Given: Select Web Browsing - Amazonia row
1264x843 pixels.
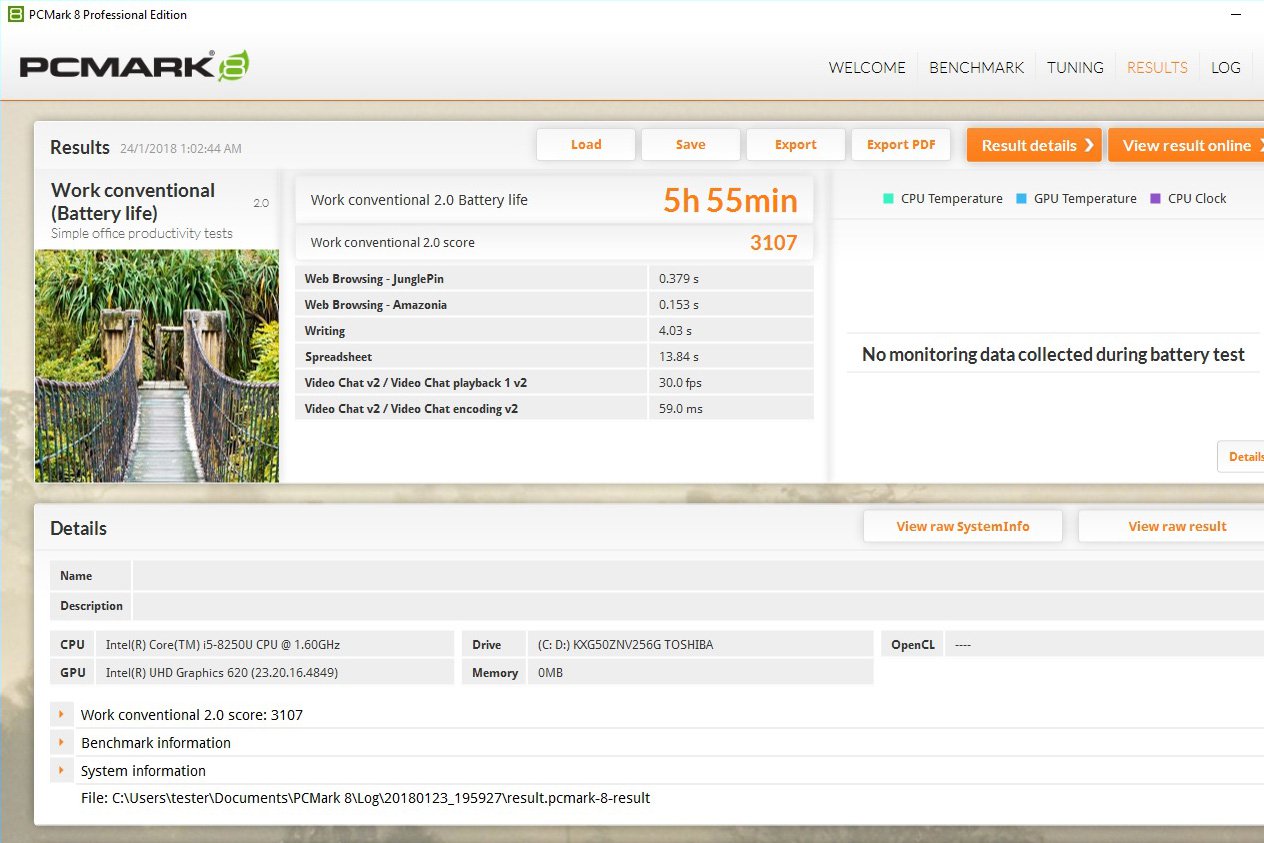Looking at the screenshot, I should (x=554, y=305).
